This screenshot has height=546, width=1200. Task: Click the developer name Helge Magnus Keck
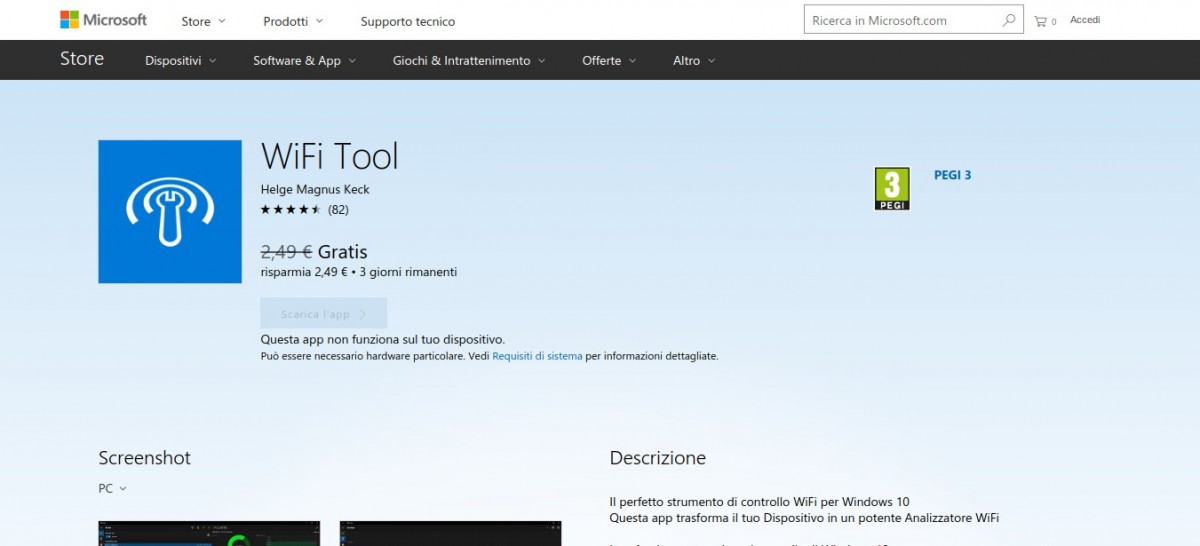click(x=315, y=189)
